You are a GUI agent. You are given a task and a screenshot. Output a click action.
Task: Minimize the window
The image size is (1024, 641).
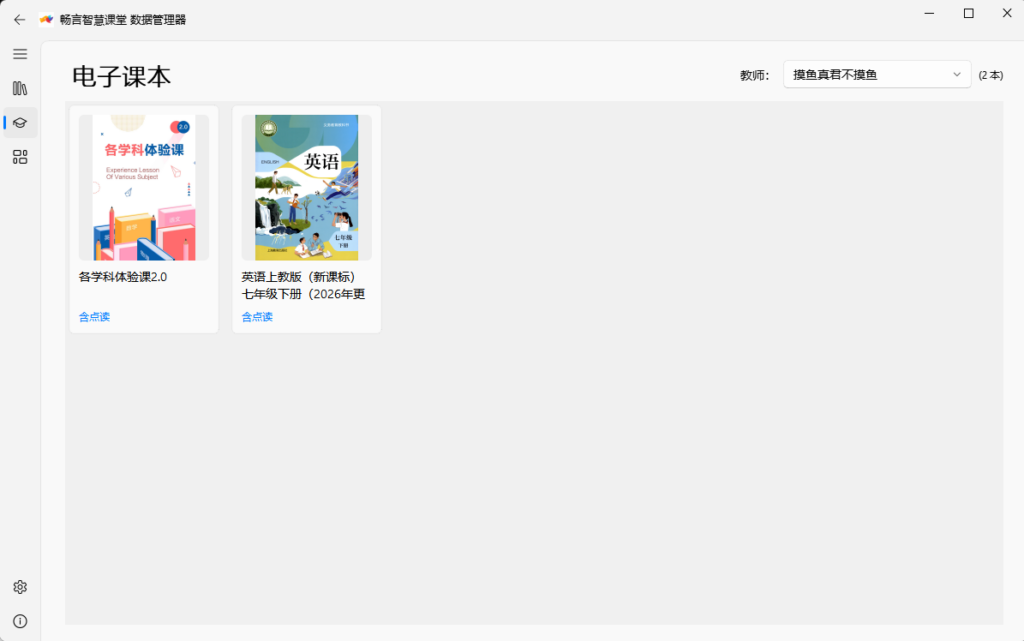pos(929,13)
